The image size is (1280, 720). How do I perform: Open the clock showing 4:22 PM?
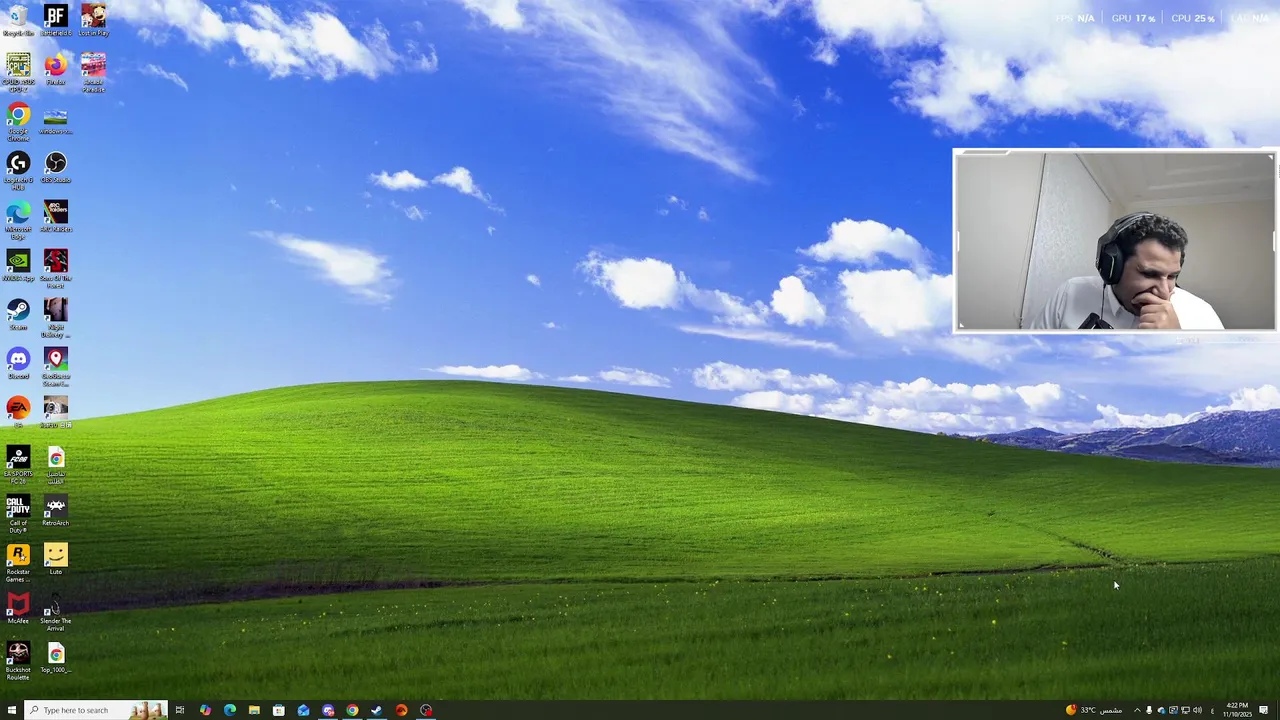point(1238,710)
